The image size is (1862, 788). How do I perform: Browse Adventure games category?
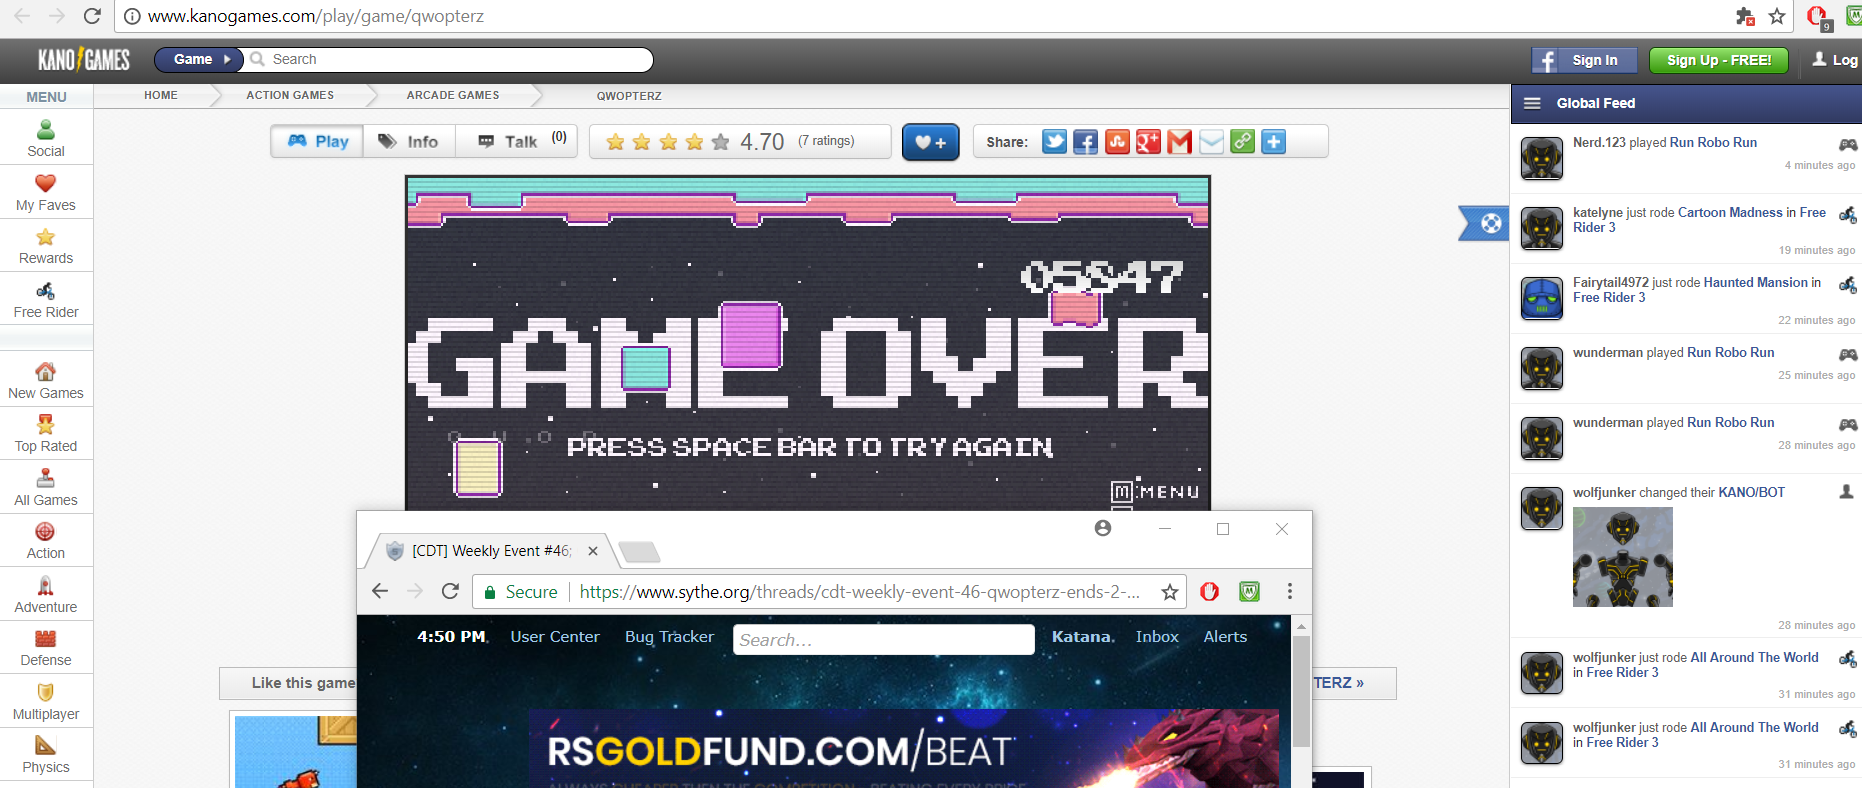46,594
